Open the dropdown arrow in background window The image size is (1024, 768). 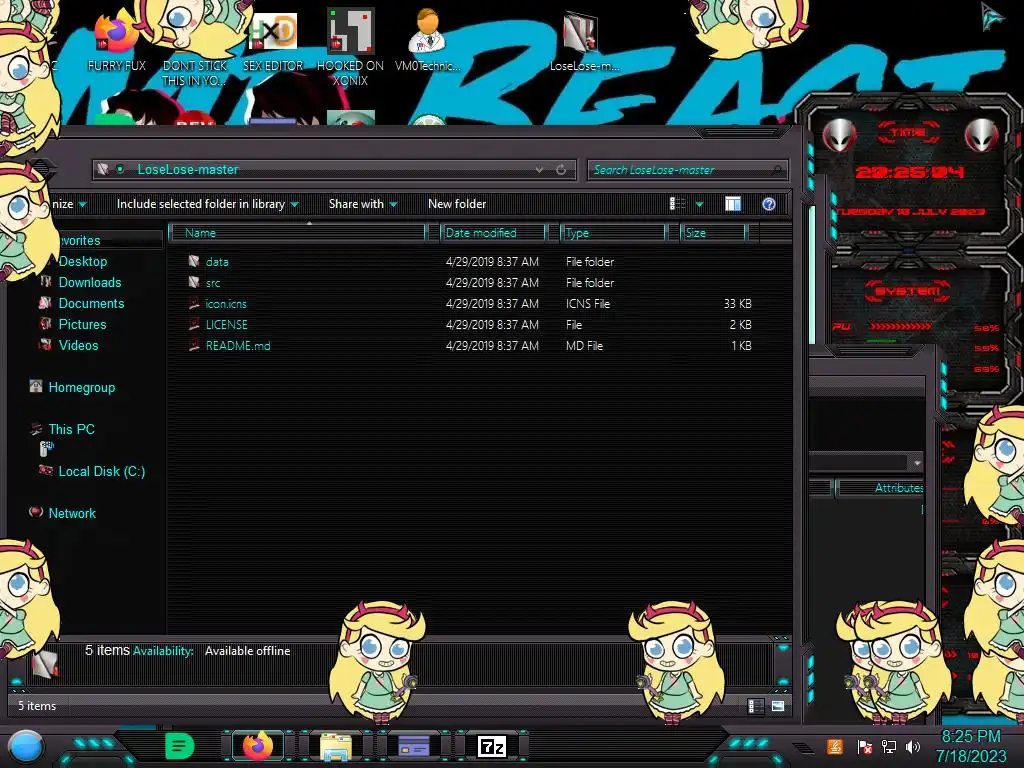click(x=917, y=462)
